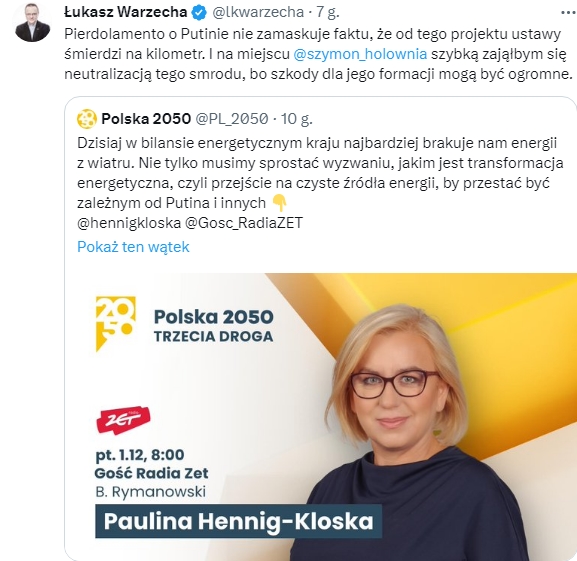Open the Łukasz Warzecha display name
The image size is (577, 561).
click(x=125, y=12)
